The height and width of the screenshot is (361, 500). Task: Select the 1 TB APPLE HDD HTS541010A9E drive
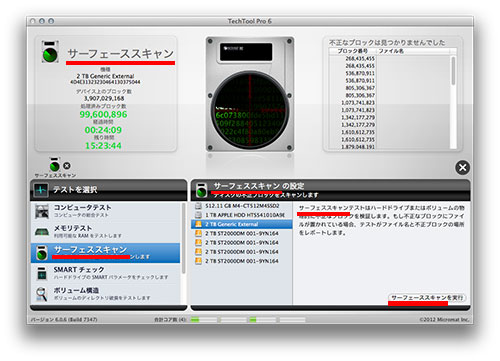[x=242, y=215]
